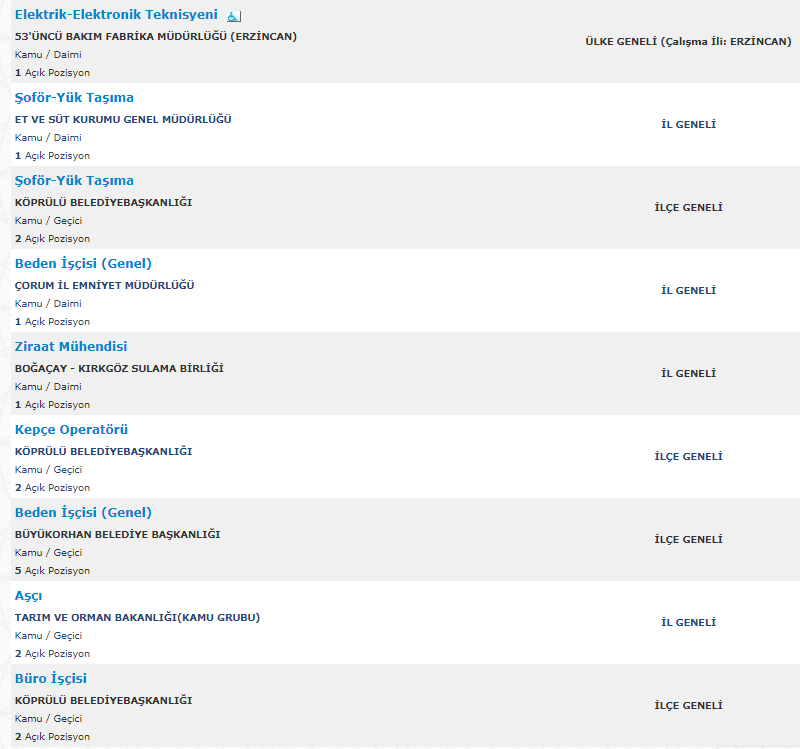Screen dimensions: 800x749
Task: Click the 5 Açık Pozisyon text
Action: coord(52,570)
